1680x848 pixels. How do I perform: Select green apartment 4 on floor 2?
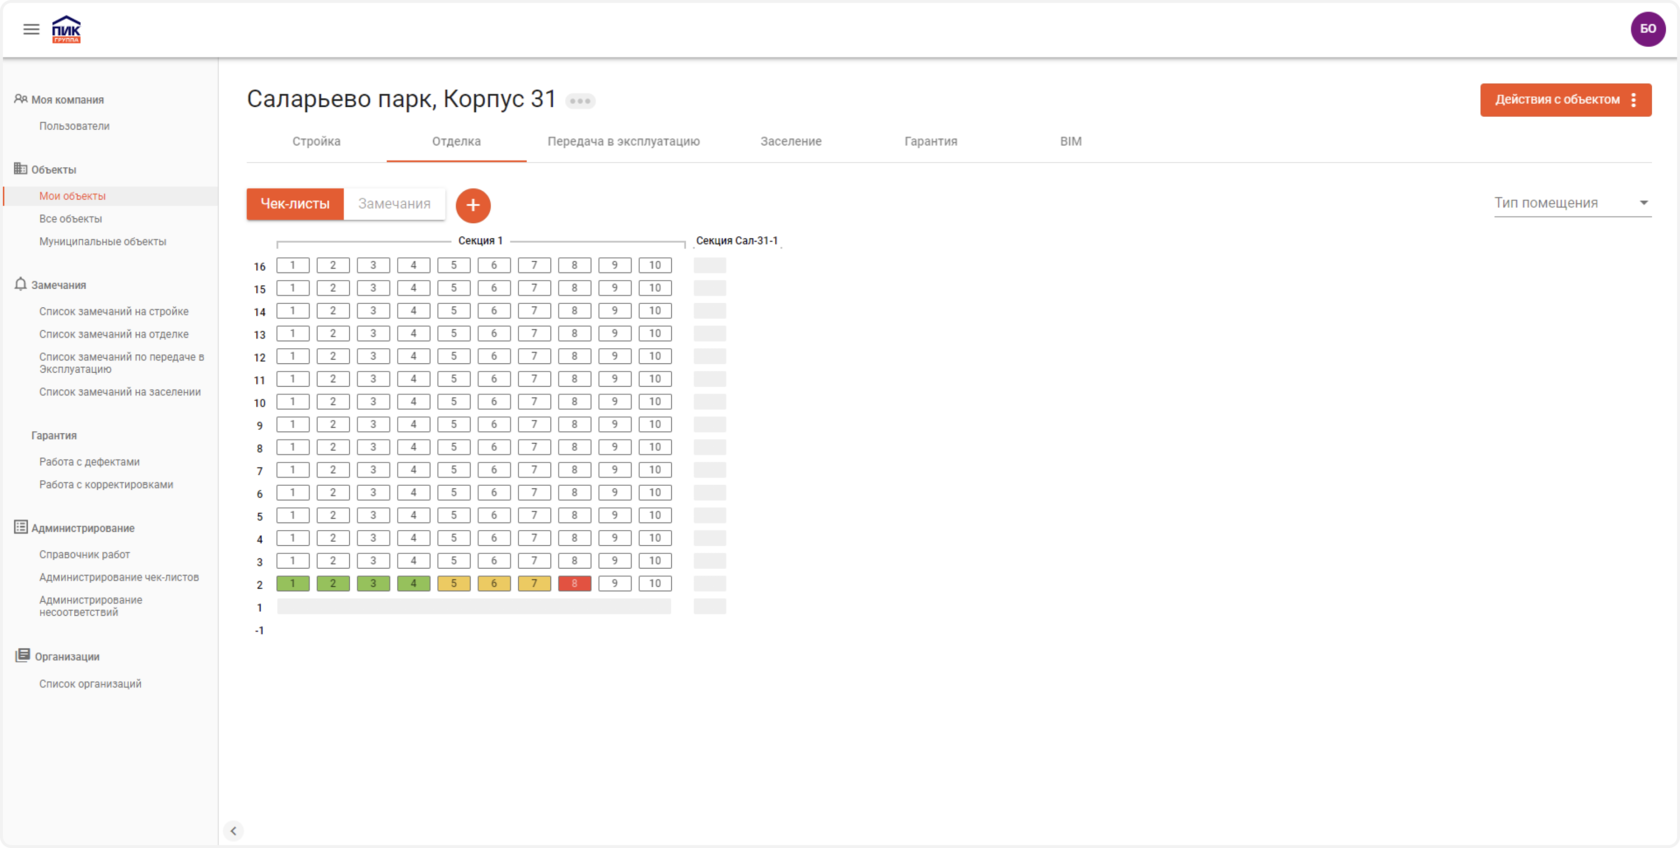tap(413, 584)
